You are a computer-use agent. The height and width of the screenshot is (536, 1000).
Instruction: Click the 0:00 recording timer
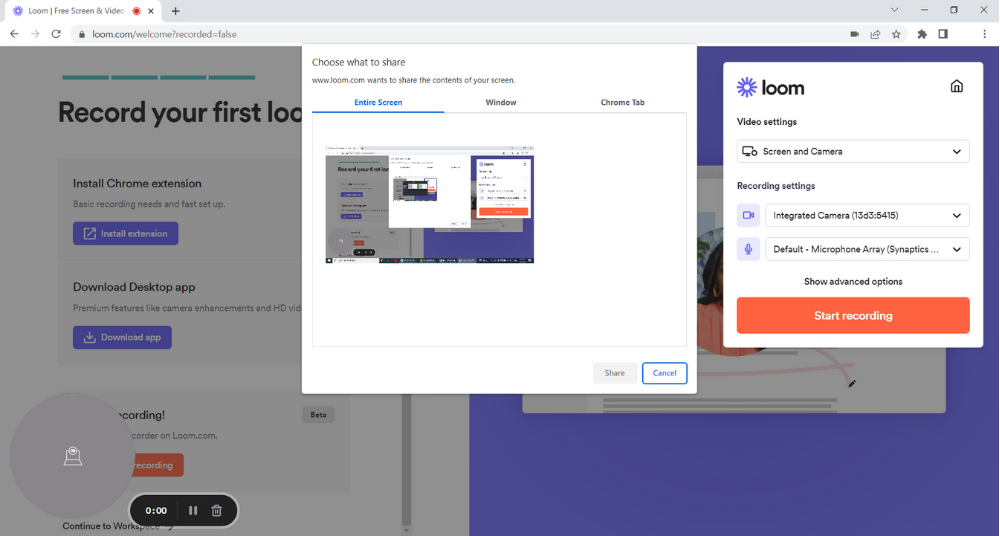pos(156,510)
